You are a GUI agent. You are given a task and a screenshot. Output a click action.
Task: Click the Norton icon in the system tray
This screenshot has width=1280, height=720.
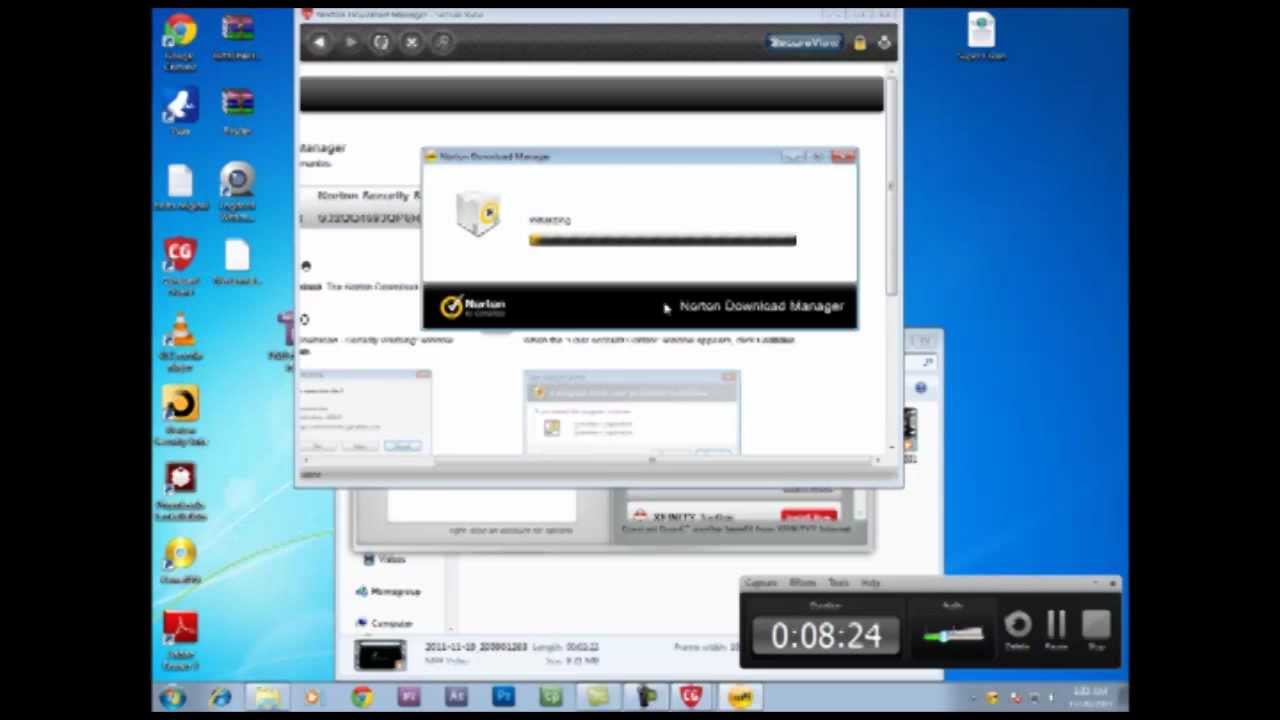[x=993, y=697]
